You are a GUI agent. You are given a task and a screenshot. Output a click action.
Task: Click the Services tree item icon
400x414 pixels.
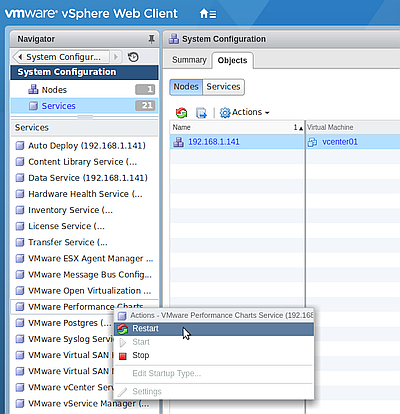click(33, 106)
